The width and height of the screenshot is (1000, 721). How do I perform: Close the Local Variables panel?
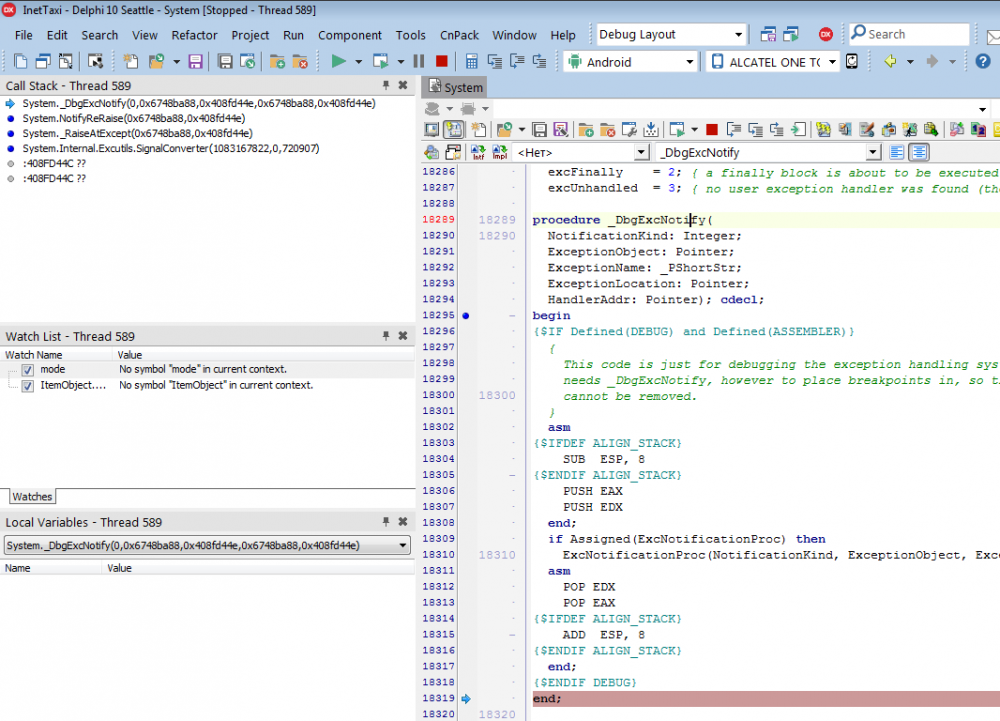click(403, 521)
